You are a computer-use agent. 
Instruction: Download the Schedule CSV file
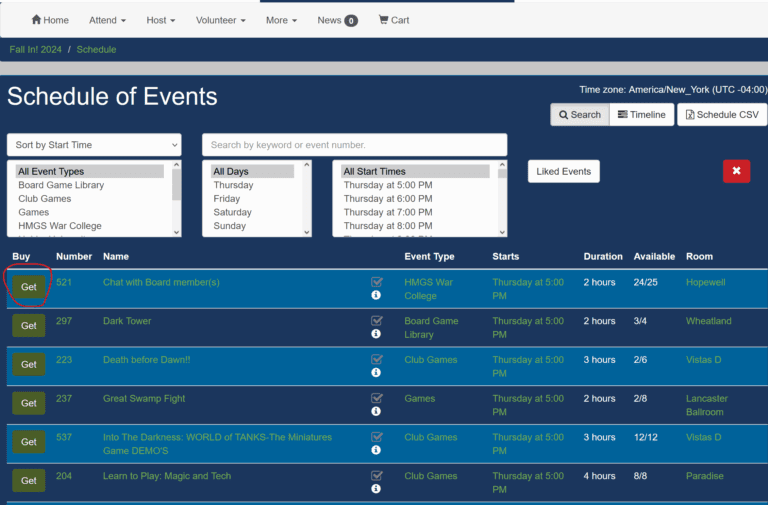click(722, 115)
